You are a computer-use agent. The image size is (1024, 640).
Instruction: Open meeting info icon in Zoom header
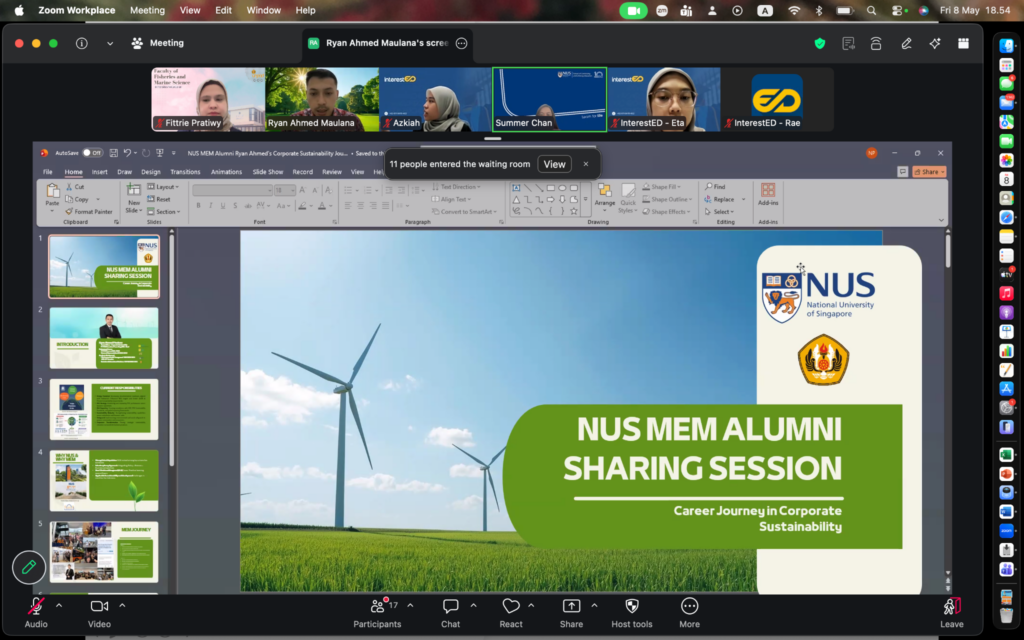[x=82, y=43]
